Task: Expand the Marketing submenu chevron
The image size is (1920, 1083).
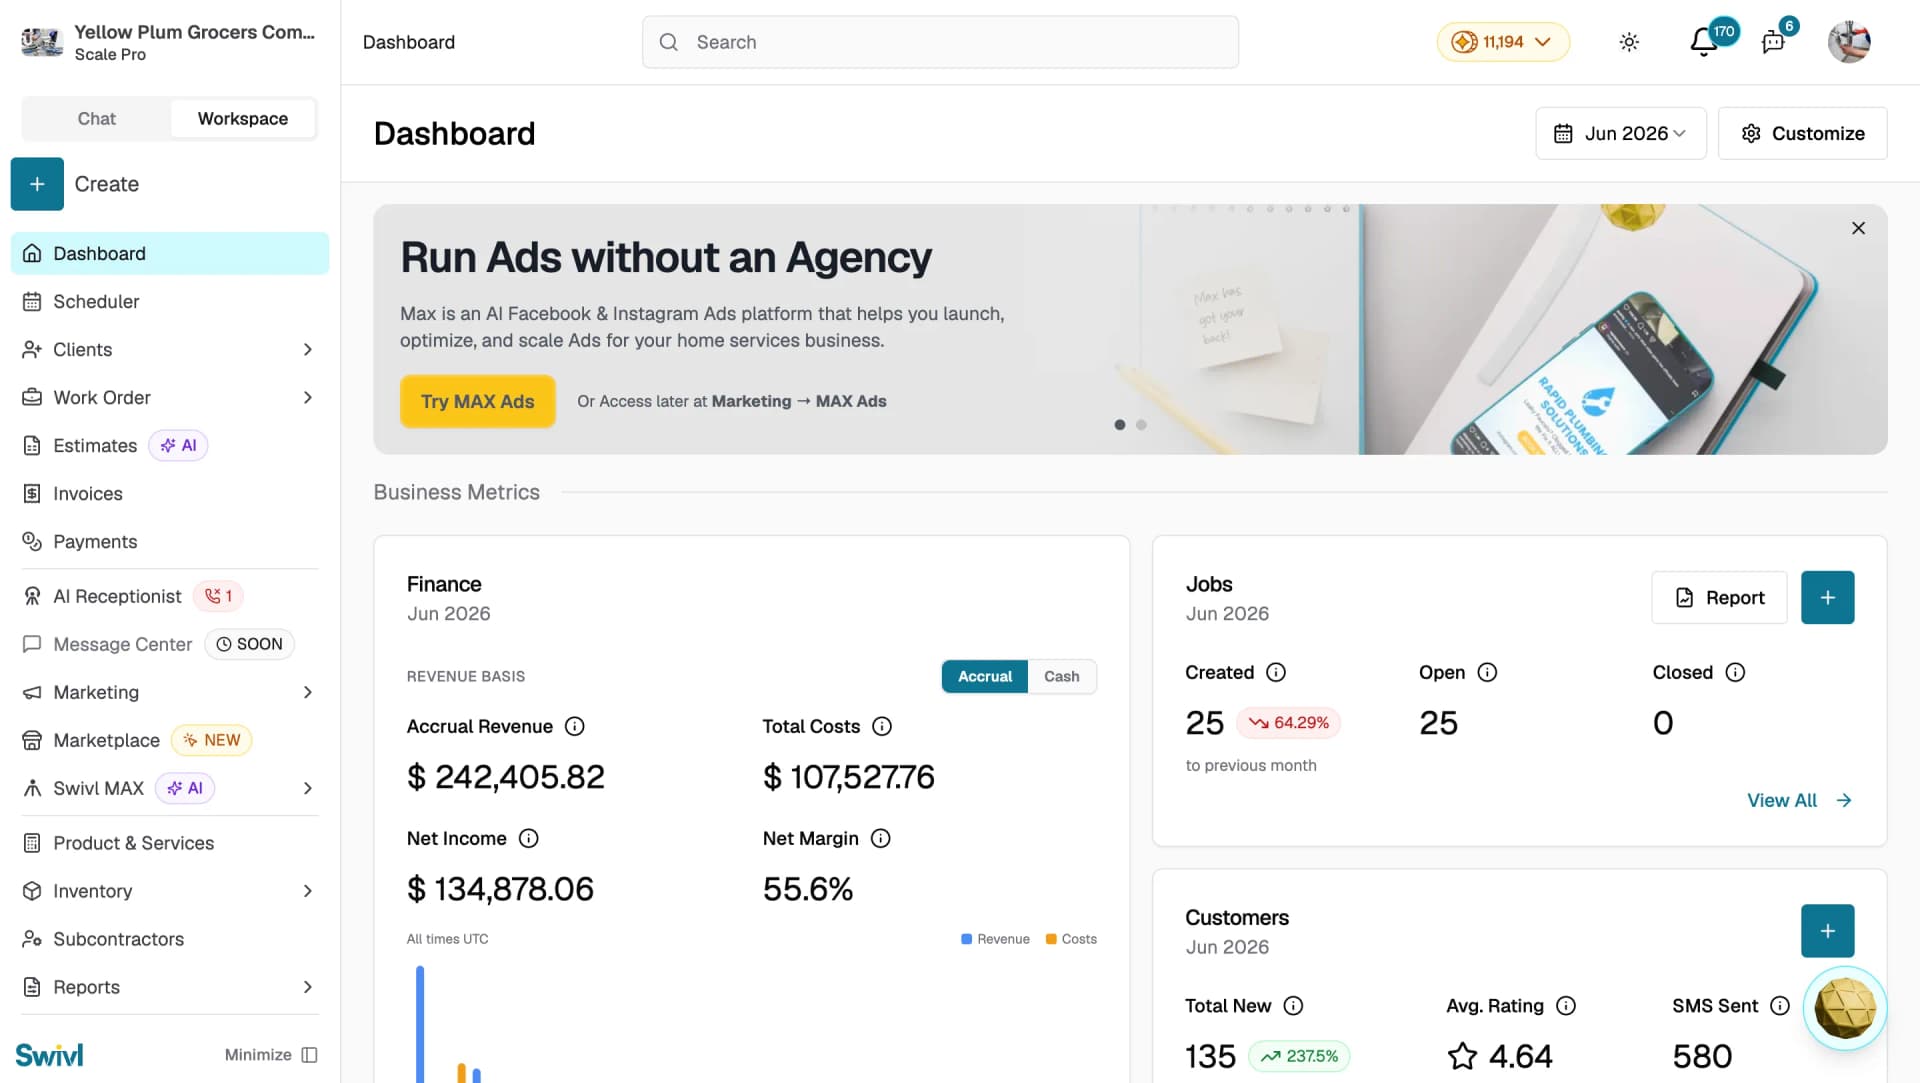Action: [307, 692]
